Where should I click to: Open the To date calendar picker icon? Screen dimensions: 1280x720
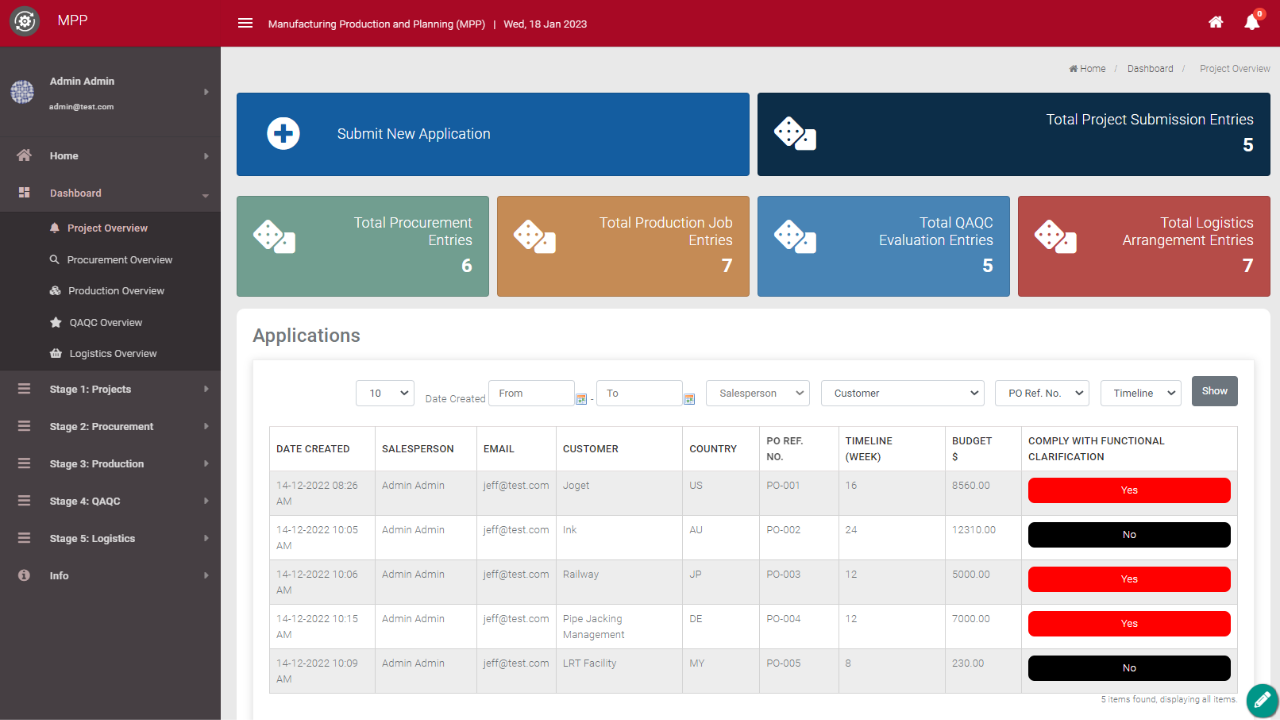pyautogui.click(x=689, y=398)
